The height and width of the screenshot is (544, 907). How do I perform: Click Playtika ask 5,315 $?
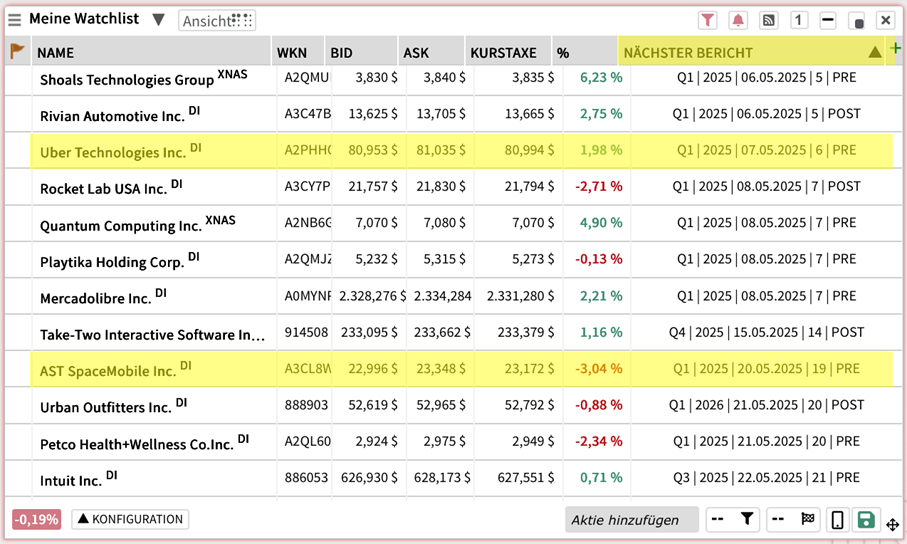tap(444, 259)
